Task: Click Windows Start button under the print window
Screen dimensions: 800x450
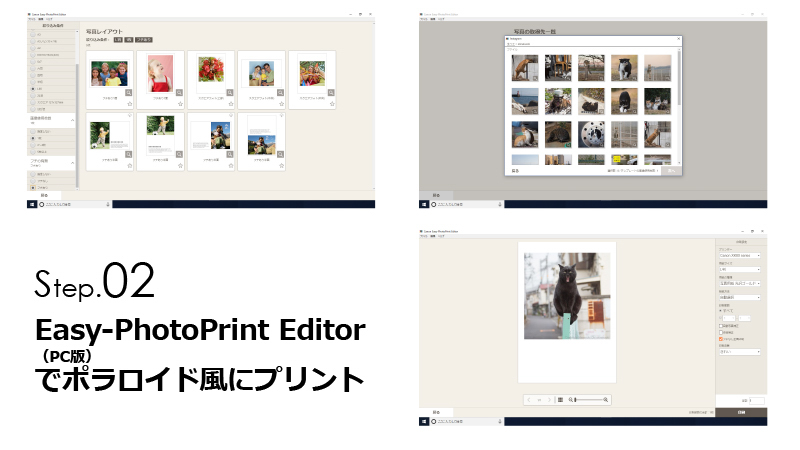Action: point(423,421)
